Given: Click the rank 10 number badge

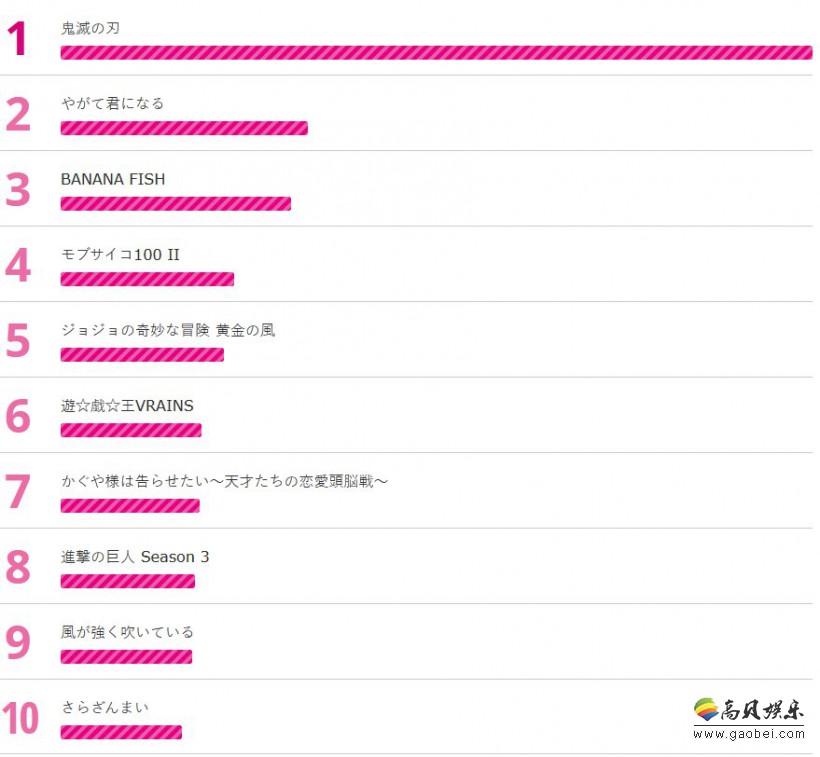Looking at the screenshot, I should [x=20, y=718].
